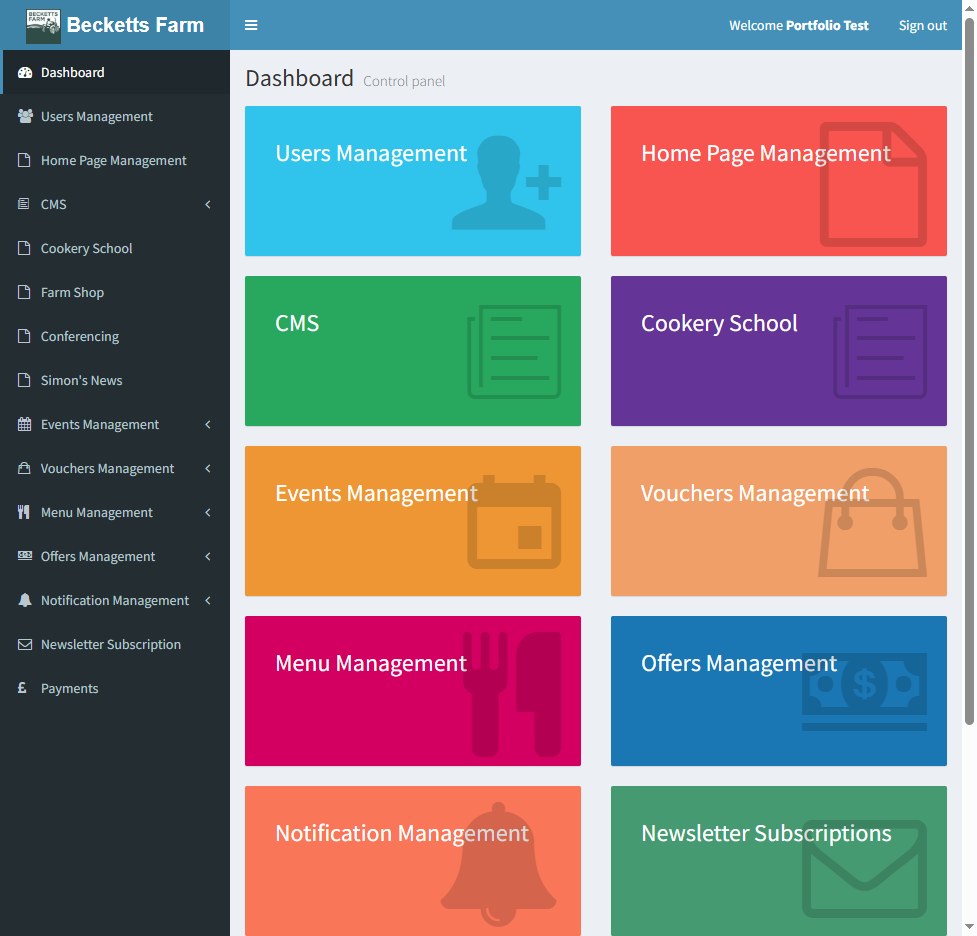The image size is (977, 936).
Task: Click the bell icon on Notification Management tile
Action: tap(498, 864)
